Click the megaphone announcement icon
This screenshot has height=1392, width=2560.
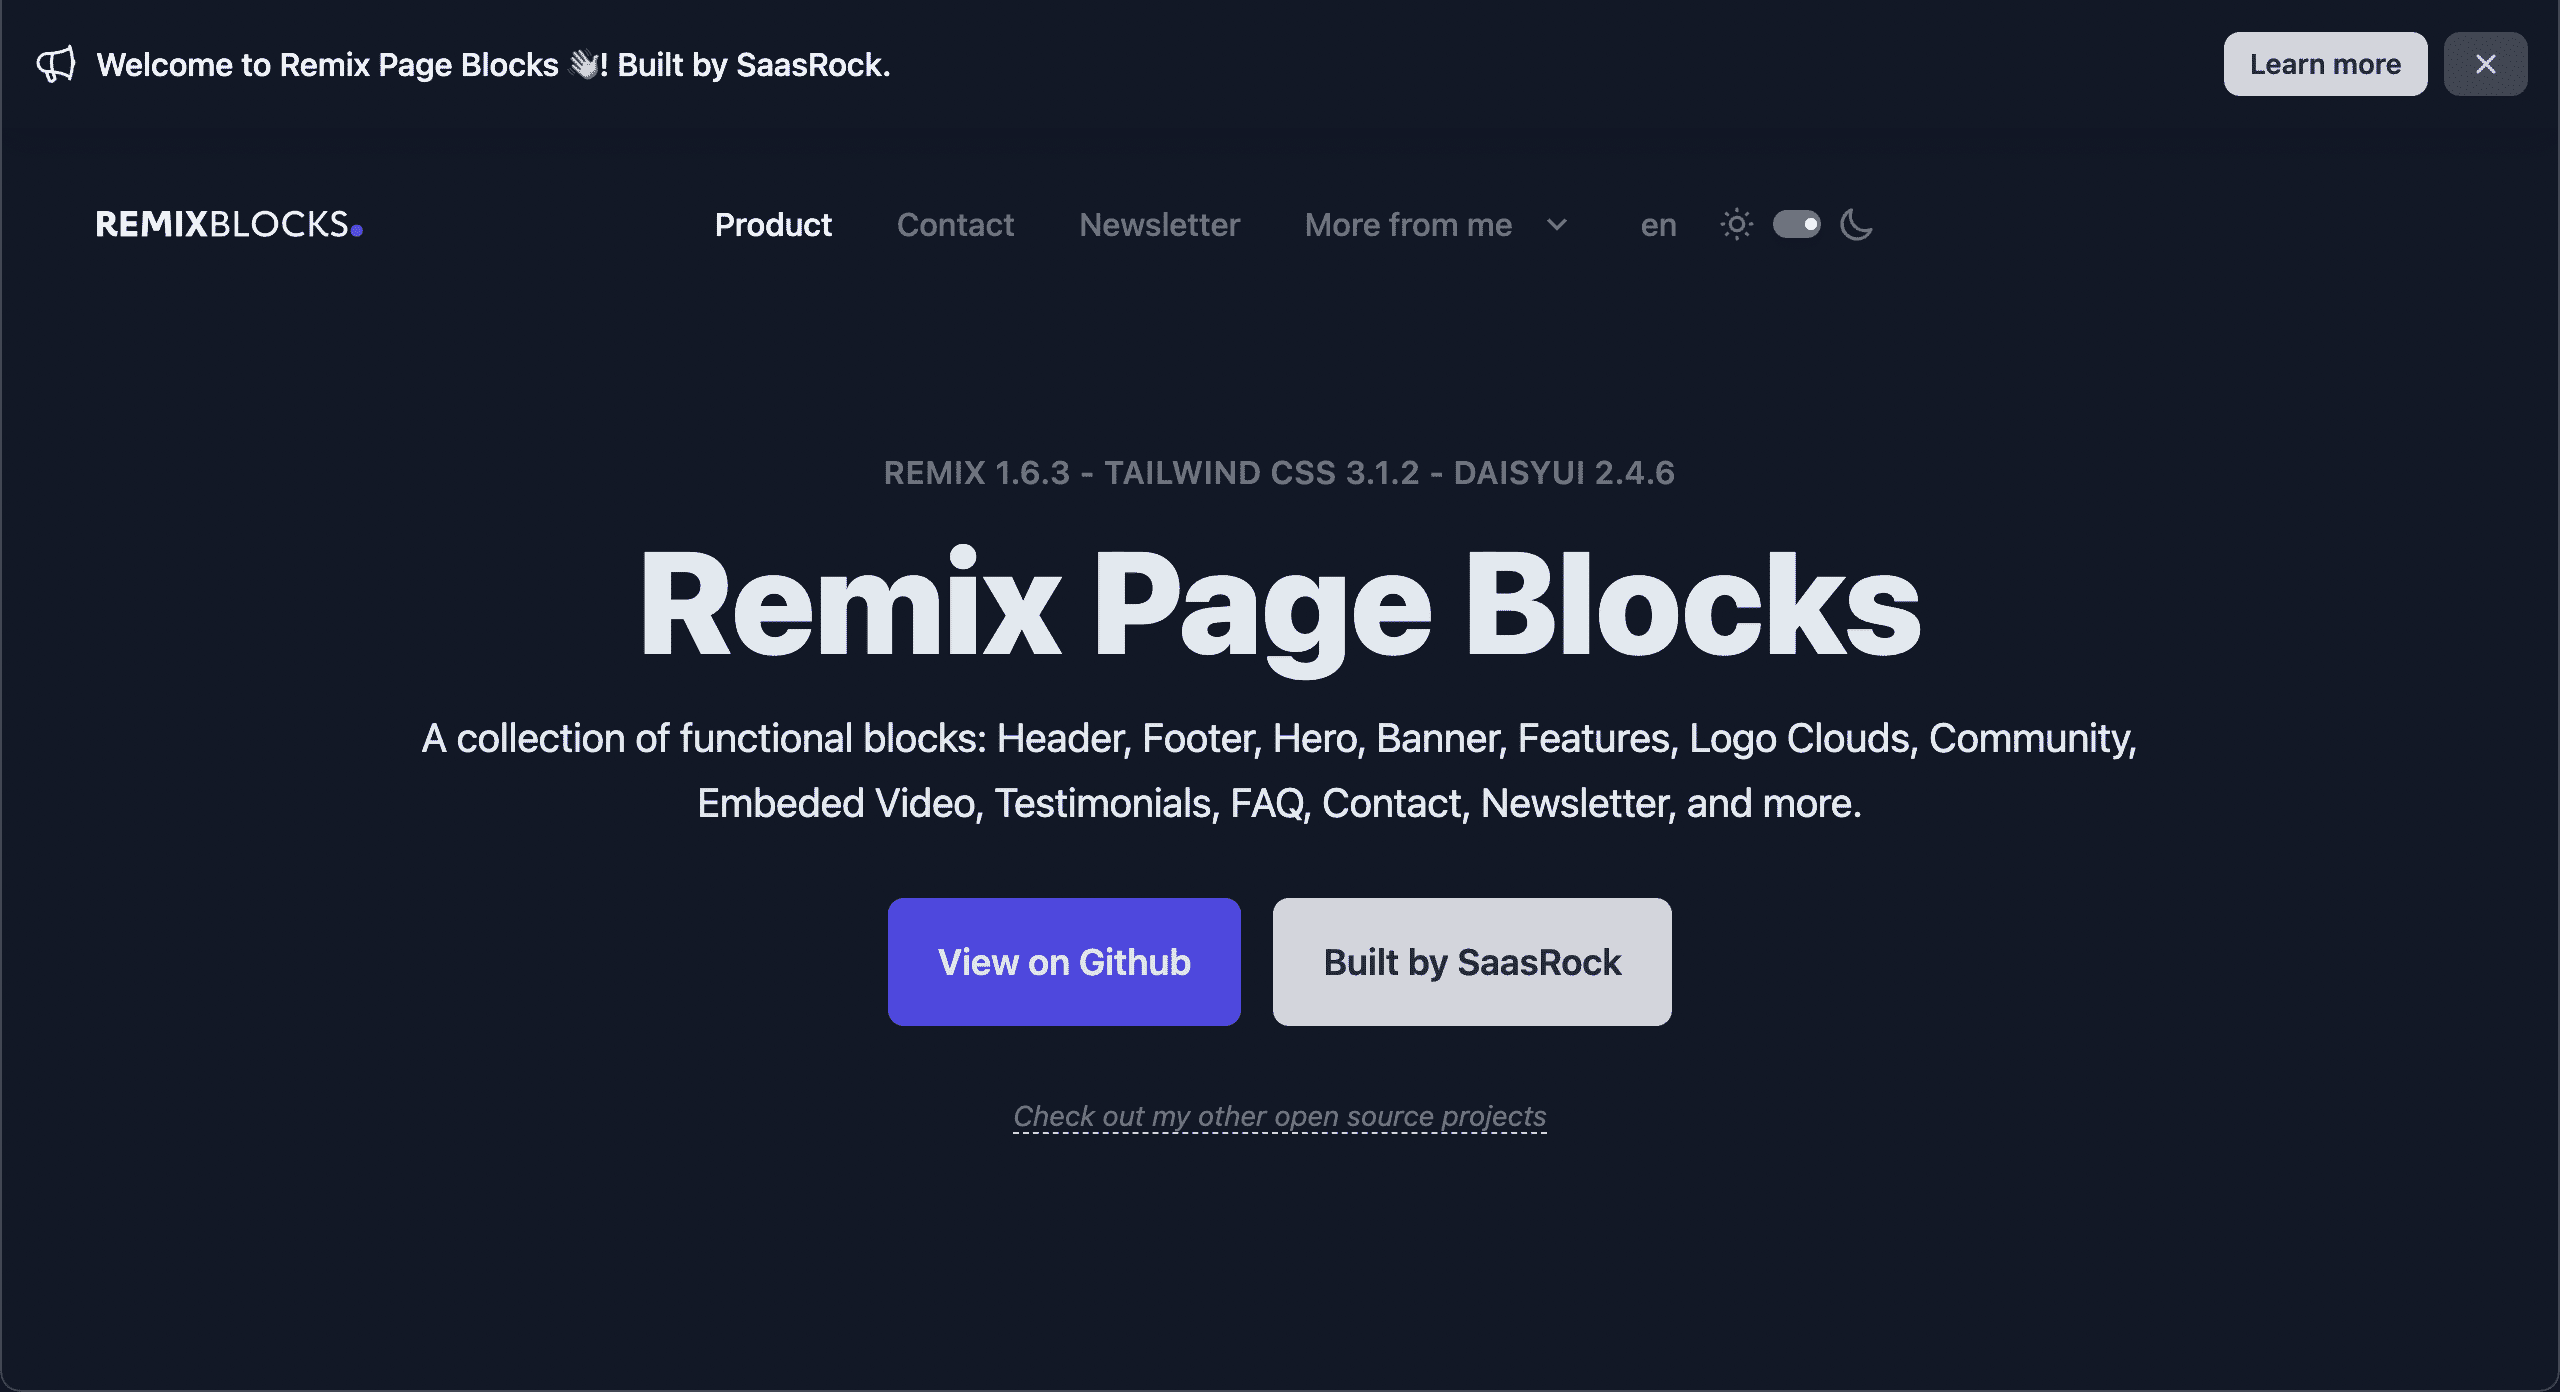[x=56, y=65]
